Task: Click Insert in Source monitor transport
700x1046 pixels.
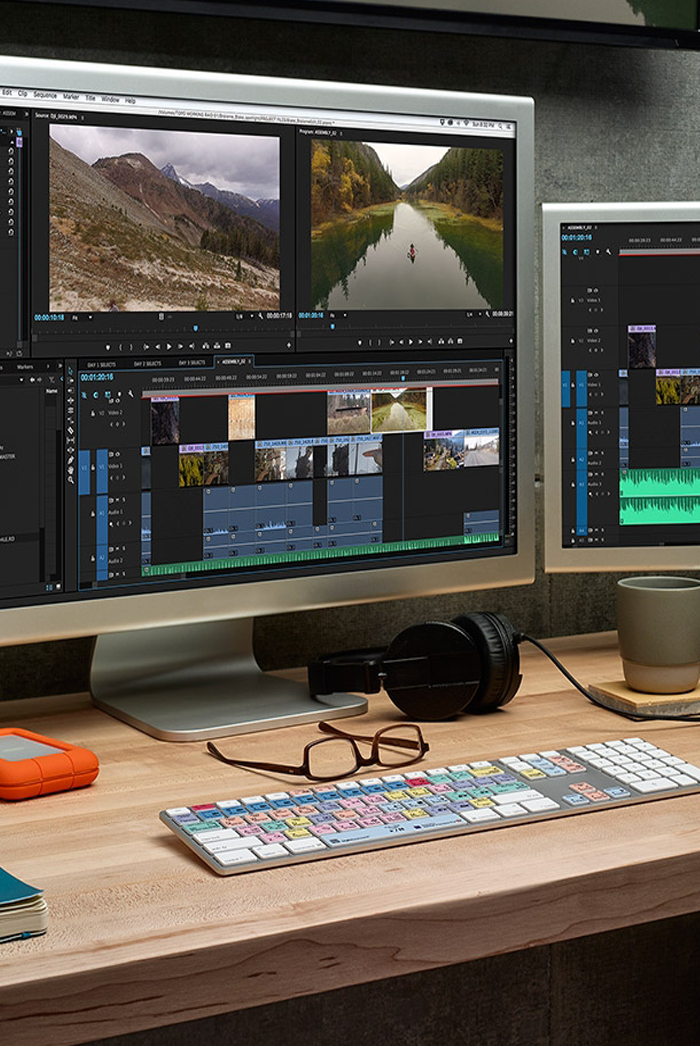Action: (x=206, y=346)
